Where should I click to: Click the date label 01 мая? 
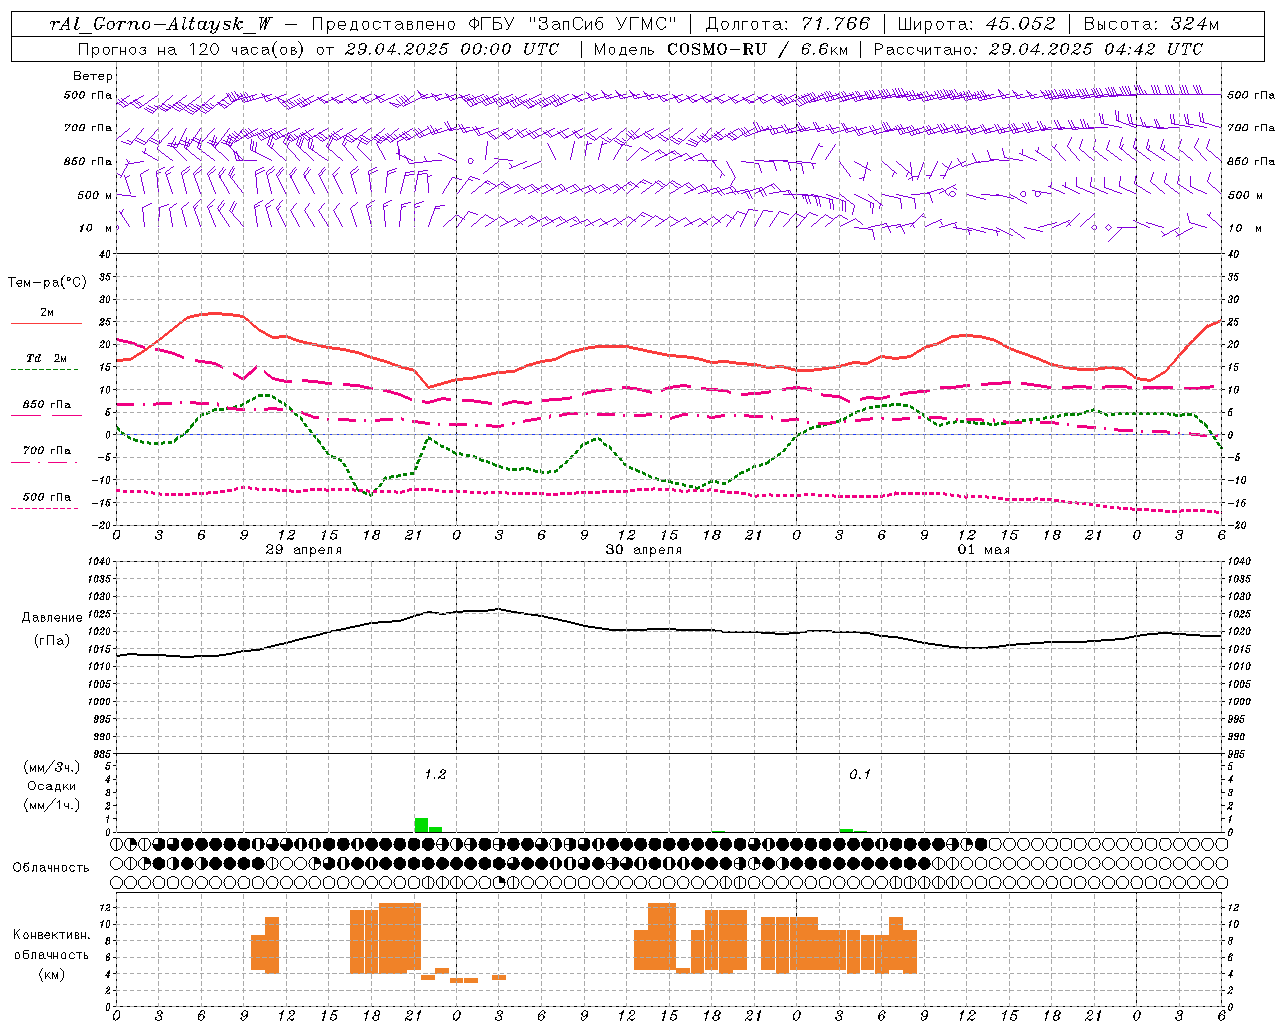coord(983,550)
